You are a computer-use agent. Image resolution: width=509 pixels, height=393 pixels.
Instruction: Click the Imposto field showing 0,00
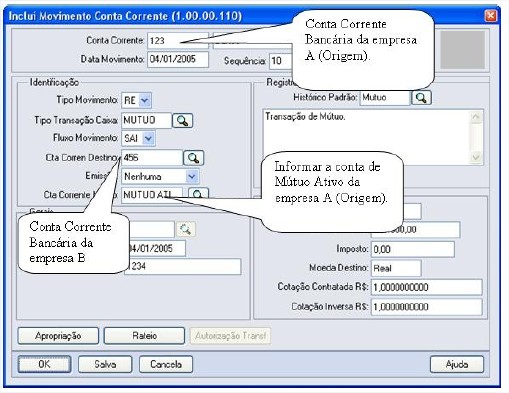click(x=413, y=249)
